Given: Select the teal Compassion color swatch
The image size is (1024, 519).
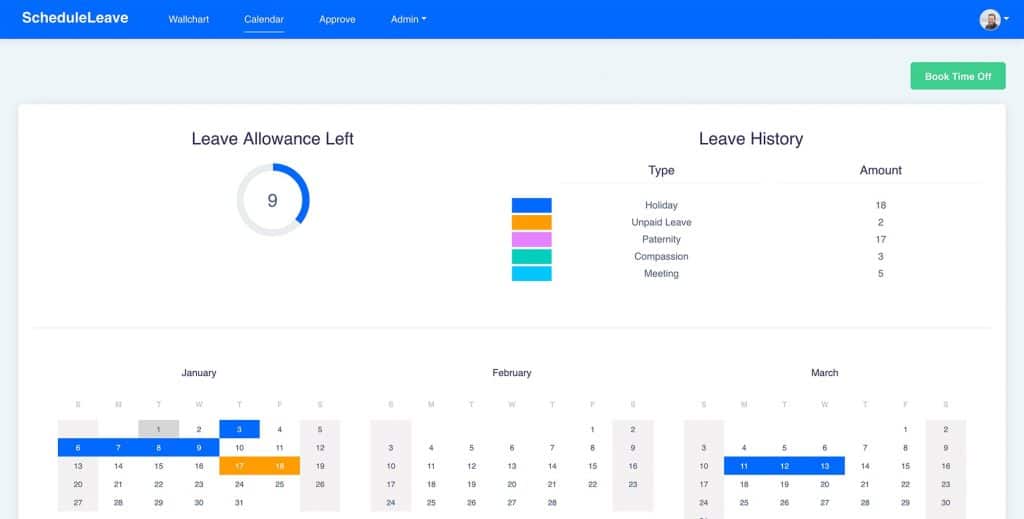Looking at the screenshot, I should coord(531,256).
